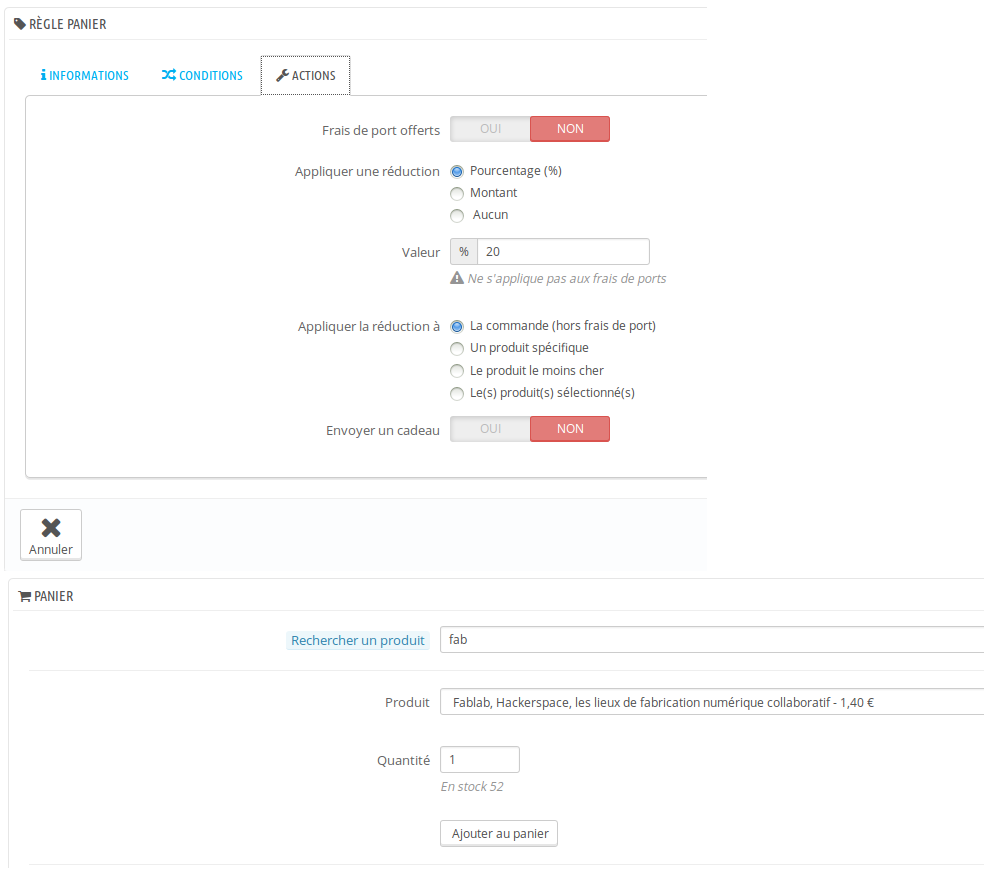Set Envoyer un cadeau to NON
988x869 pixels.
[570, 429]
